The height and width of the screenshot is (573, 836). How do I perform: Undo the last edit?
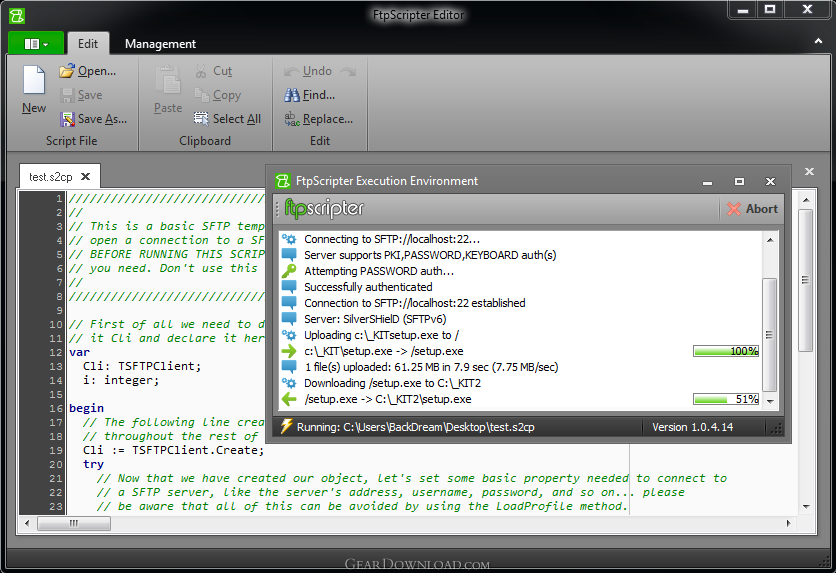pyautogui.click(x=308, y=71)
